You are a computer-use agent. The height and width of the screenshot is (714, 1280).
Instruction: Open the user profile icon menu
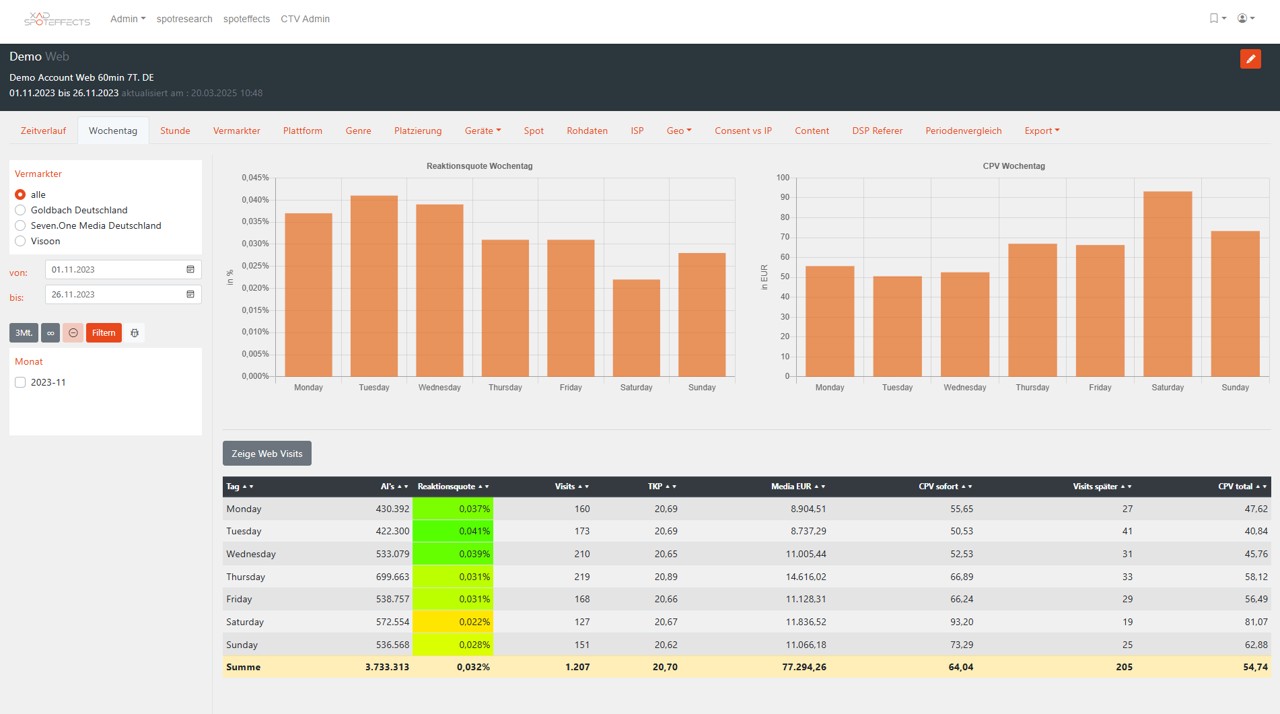[1245, 19]
